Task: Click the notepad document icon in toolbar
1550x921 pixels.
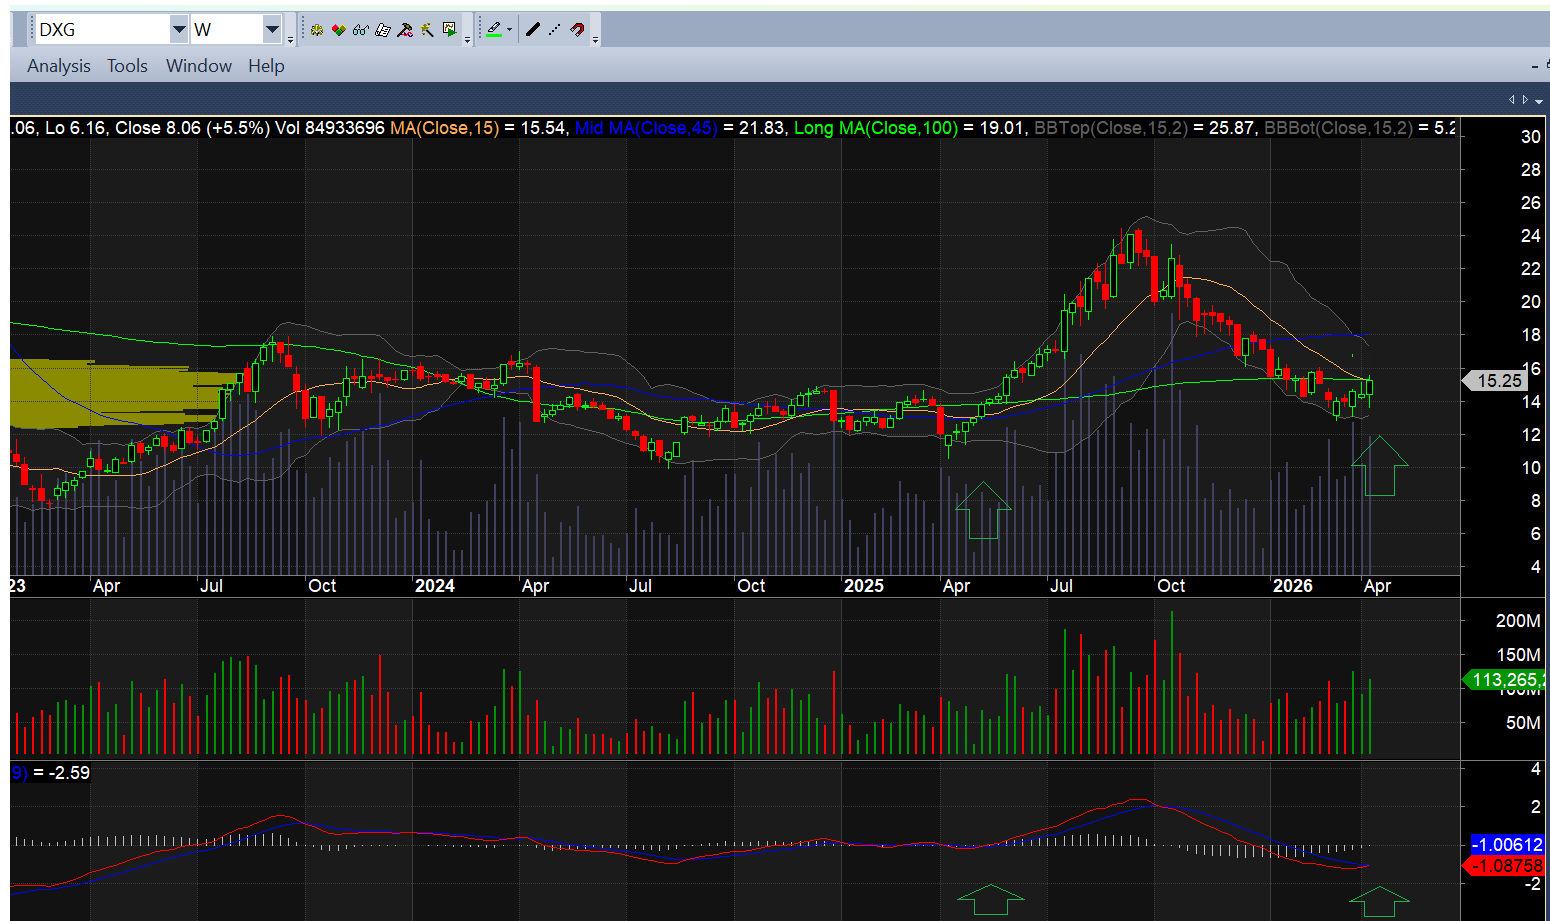Action: tap(383, 30)
